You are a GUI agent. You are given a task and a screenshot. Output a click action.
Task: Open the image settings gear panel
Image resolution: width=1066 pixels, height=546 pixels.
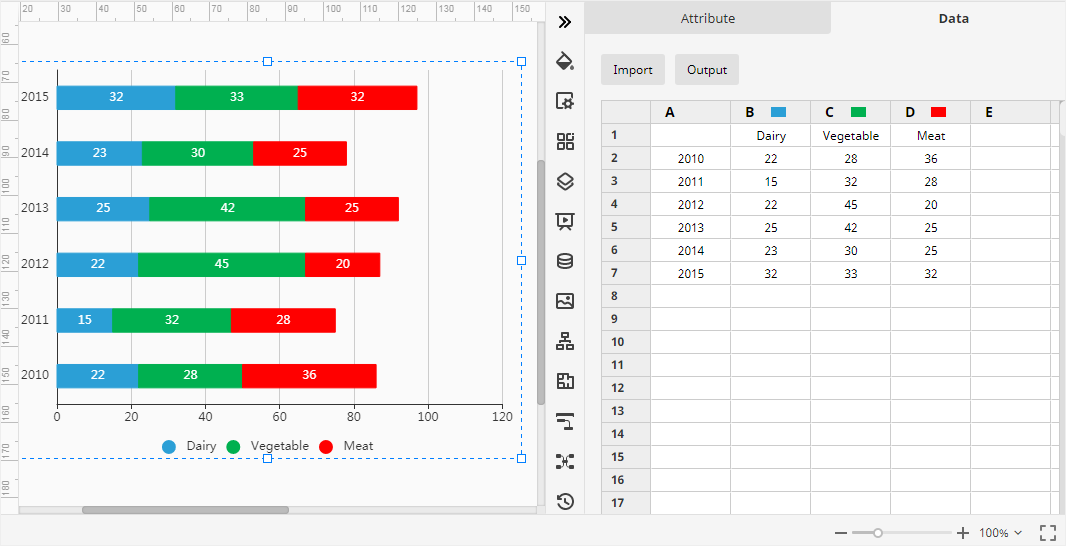click(565, 101)
